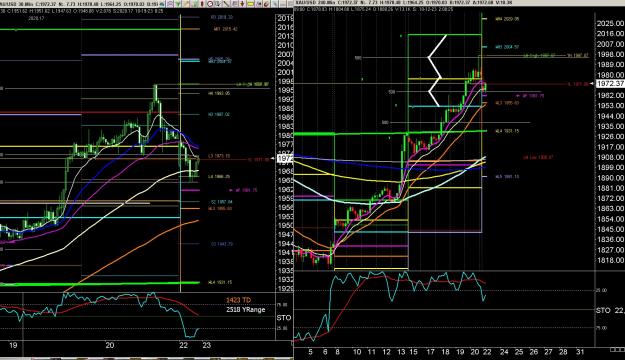Click 1956 on left chart price axis

(285, 207)
